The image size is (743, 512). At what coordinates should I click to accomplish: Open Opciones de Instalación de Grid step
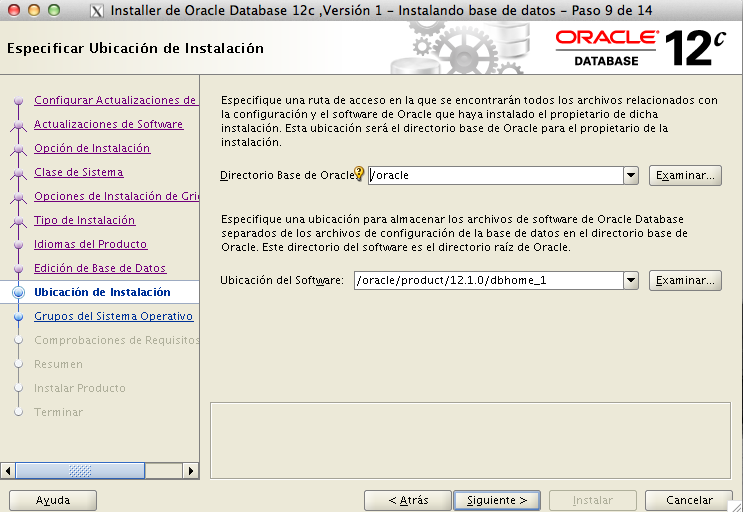point(116,196)
